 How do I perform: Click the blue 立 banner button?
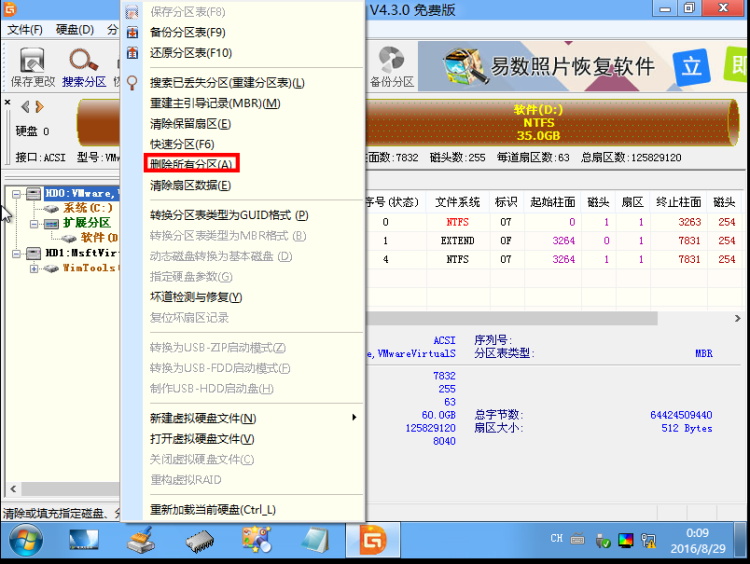[691, 67]
